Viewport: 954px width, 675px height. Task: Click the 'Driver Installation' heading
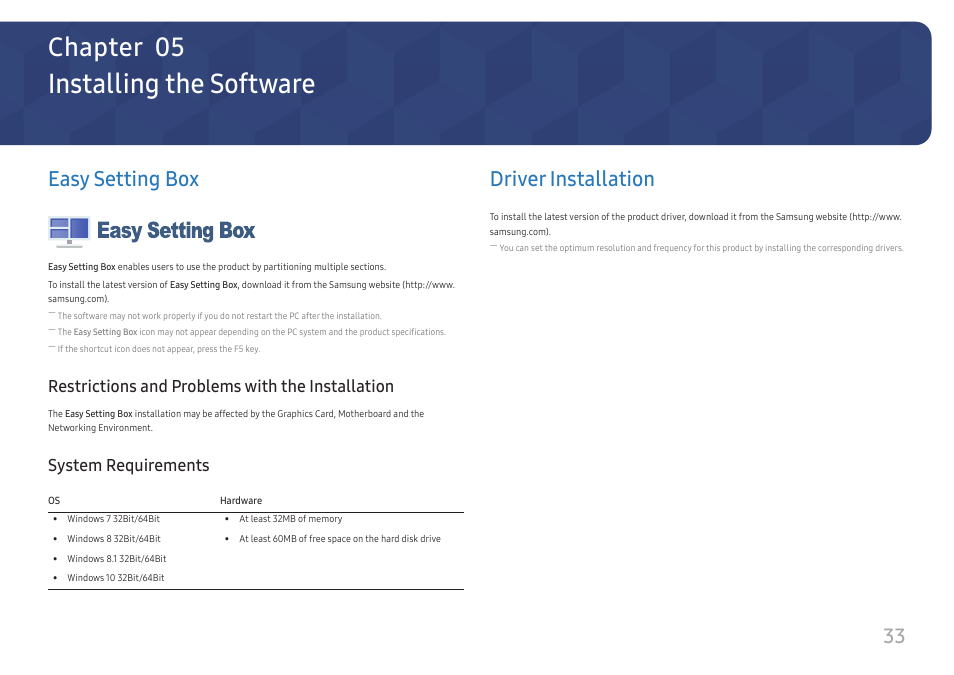[572, 179]
